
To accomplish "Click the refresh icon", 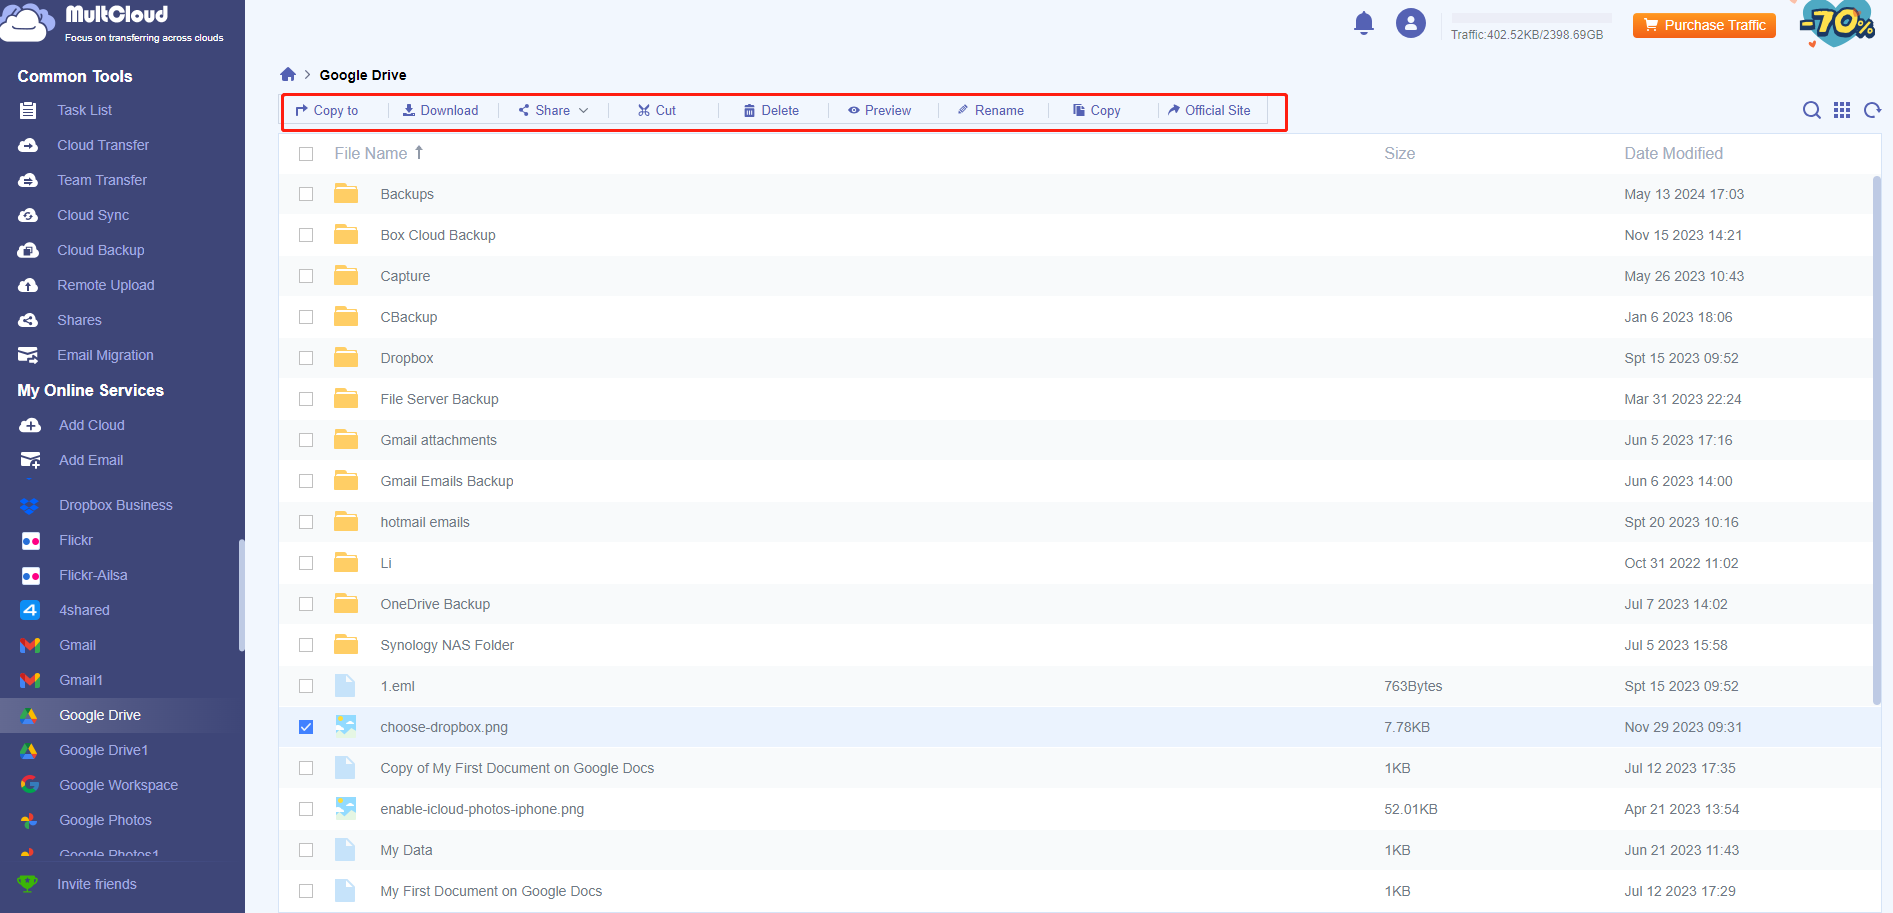I will 1873,110.
